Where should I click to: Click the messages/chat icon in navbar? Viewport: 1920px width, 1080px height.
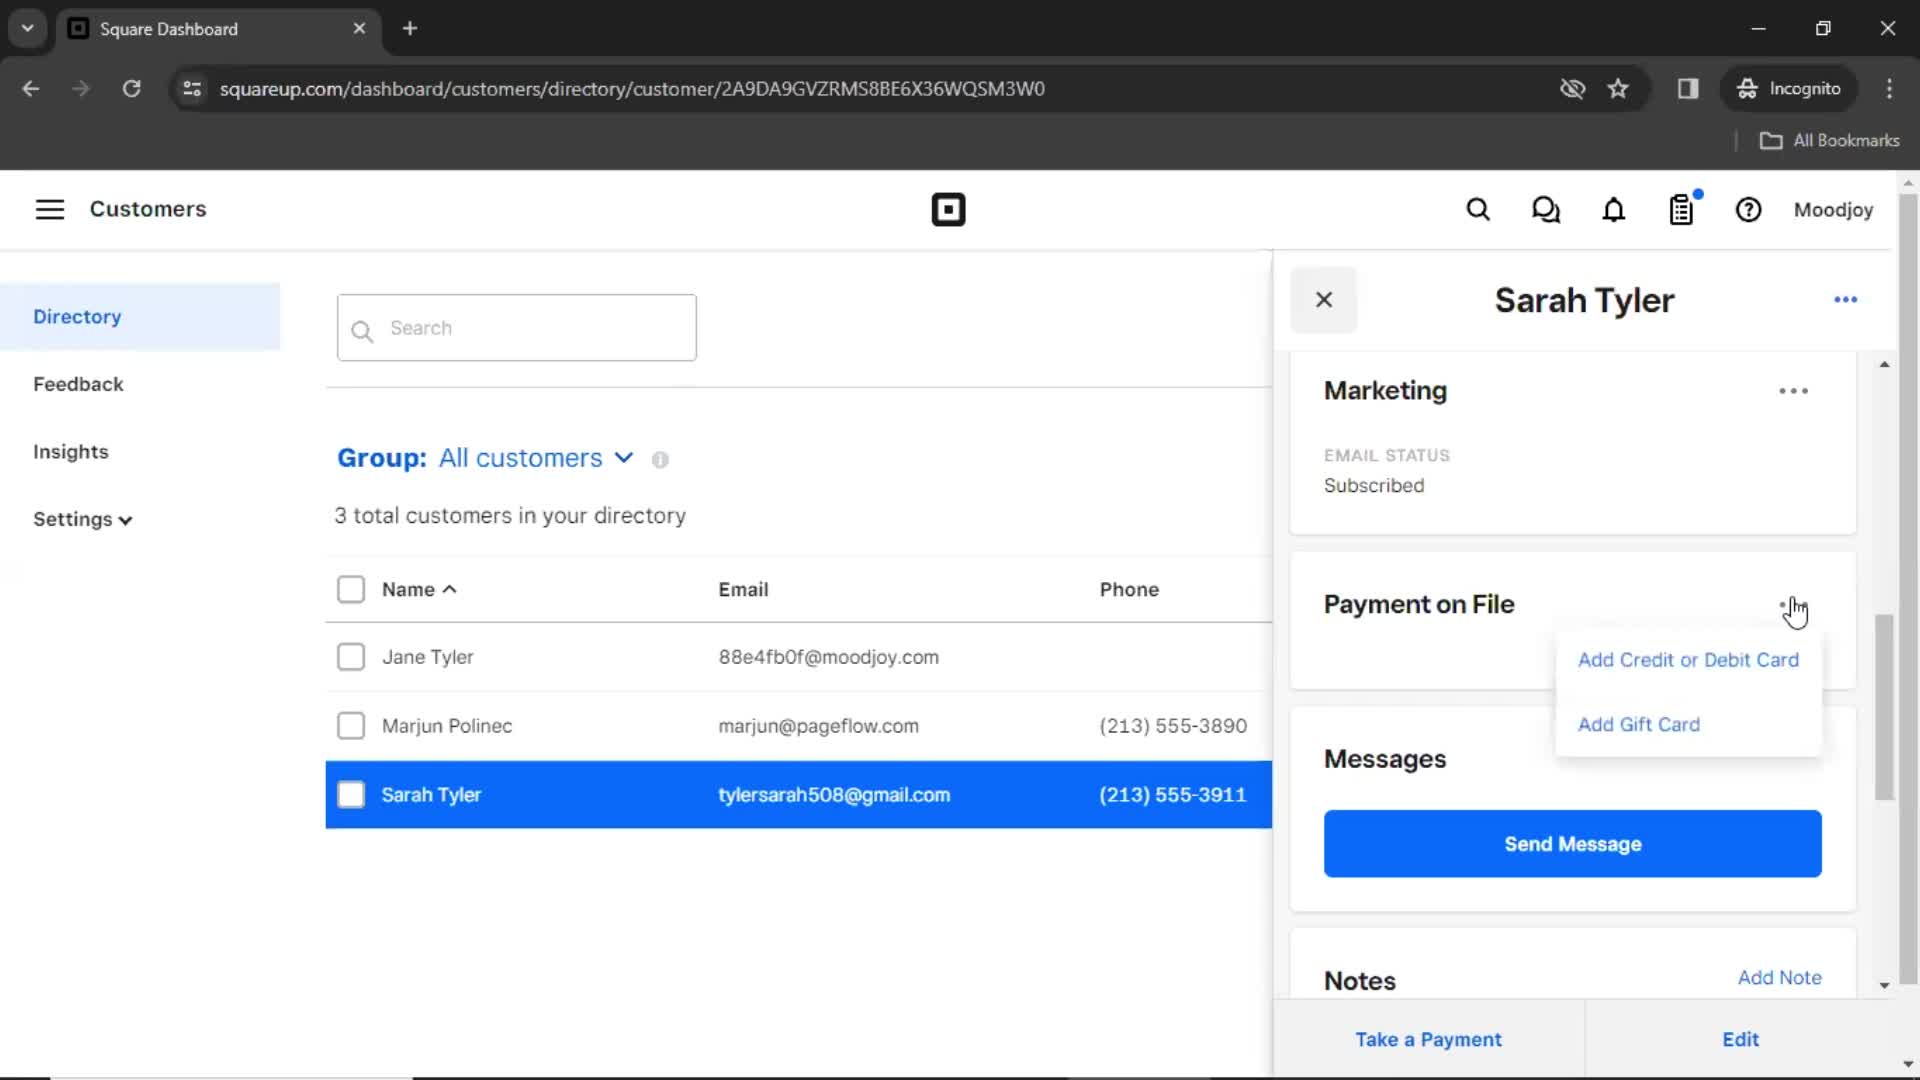[x=1547, y=210]
